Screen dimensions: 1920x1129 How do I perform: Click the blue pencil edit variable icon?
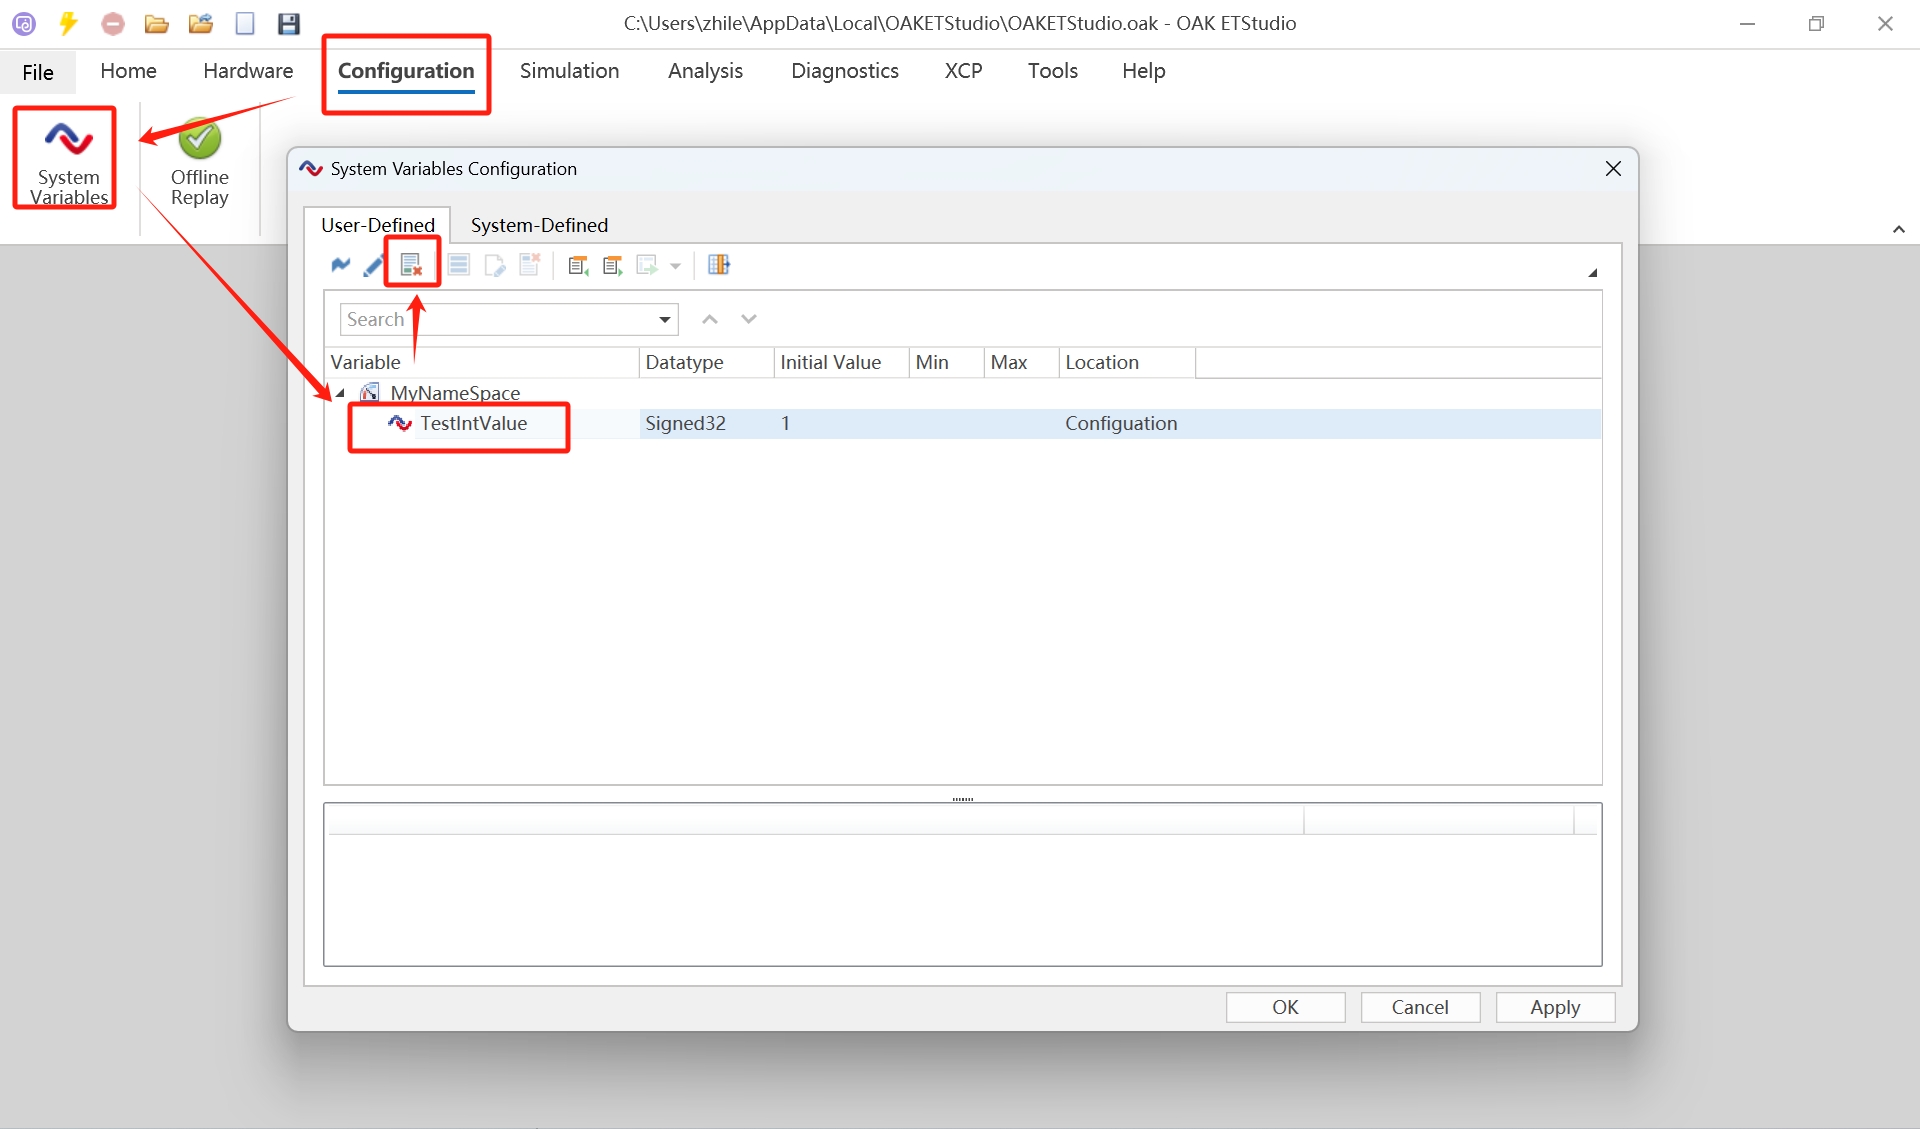(x=373, y=265)
